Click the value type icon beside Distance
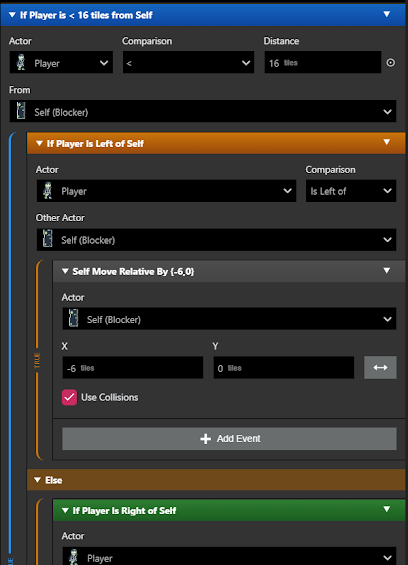The height and width of the screenshot is (565, 408). coord(391,63)
